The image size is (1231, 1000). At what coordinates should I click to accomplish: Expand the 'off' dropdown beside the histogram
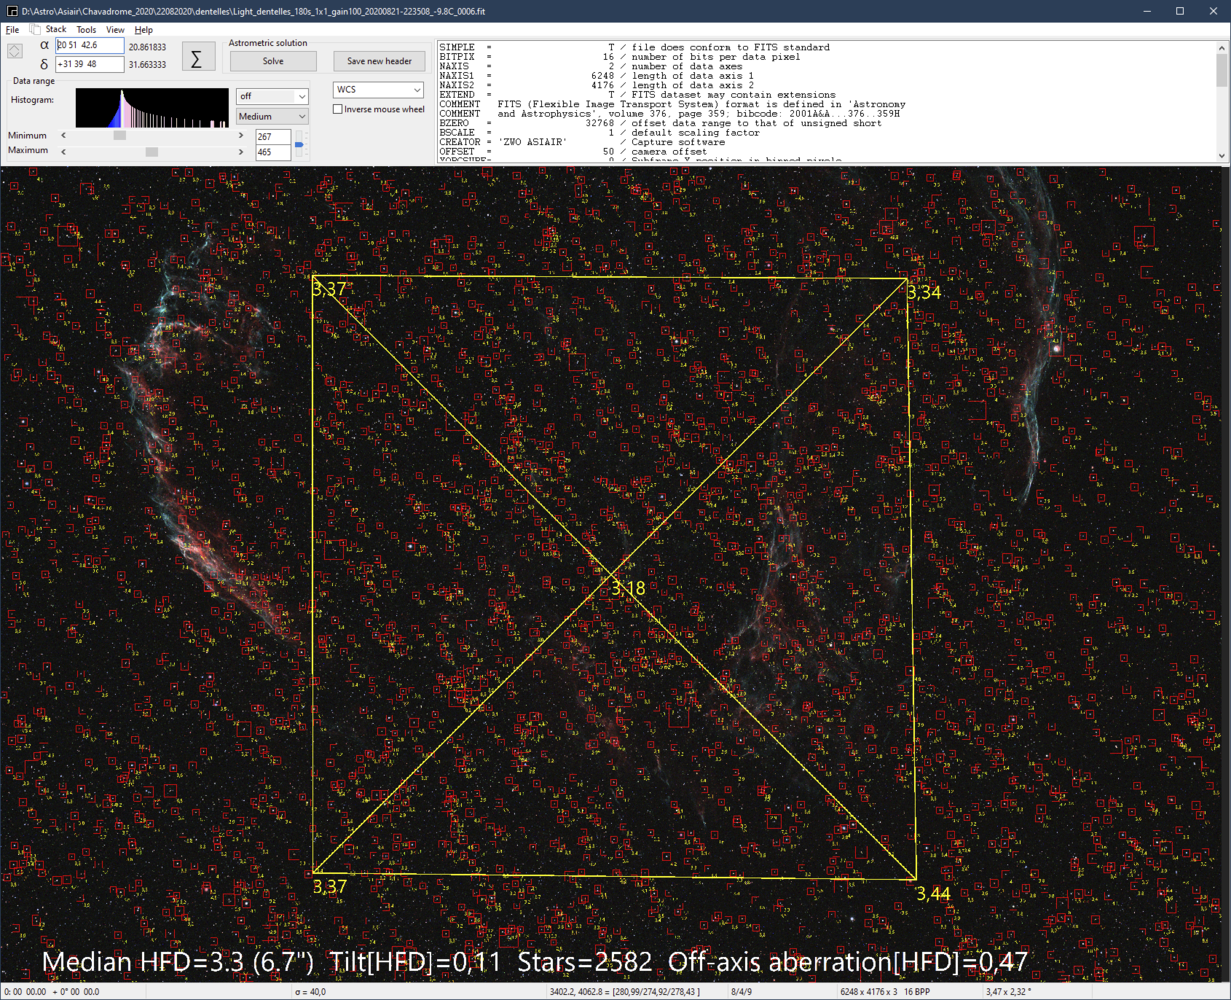pos(272,96)
